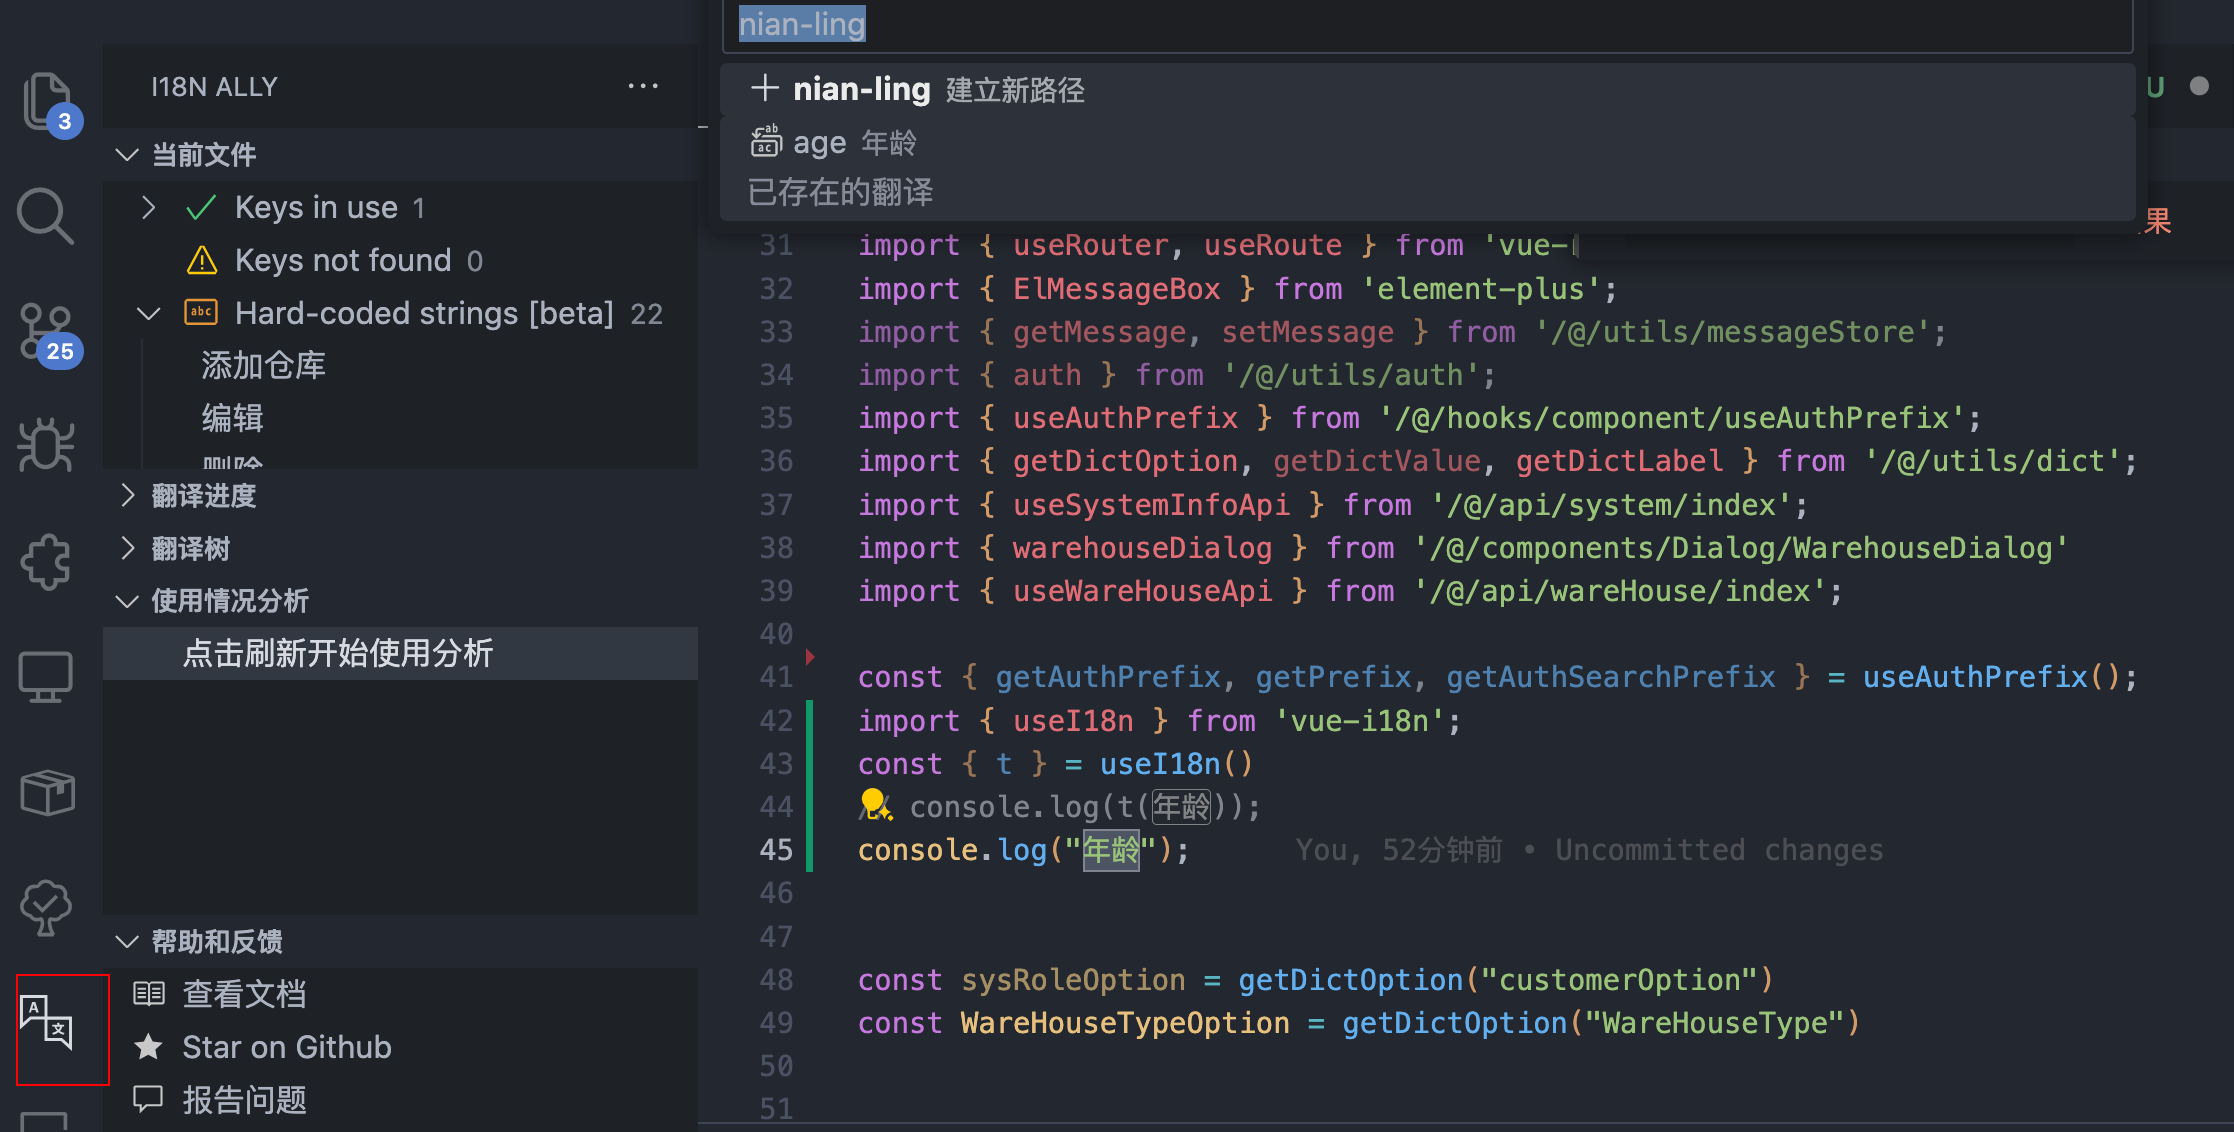Open the Extensions puzzle icon

[46, 561]
